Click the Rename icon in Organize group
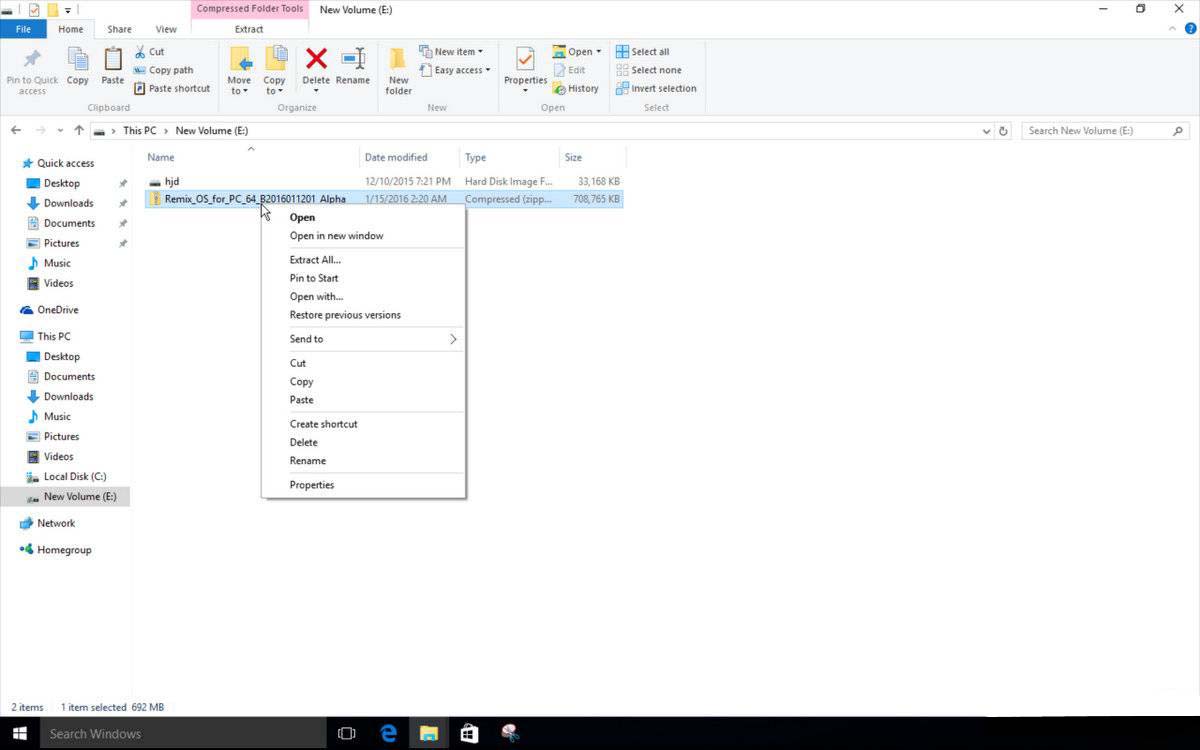 353,59
